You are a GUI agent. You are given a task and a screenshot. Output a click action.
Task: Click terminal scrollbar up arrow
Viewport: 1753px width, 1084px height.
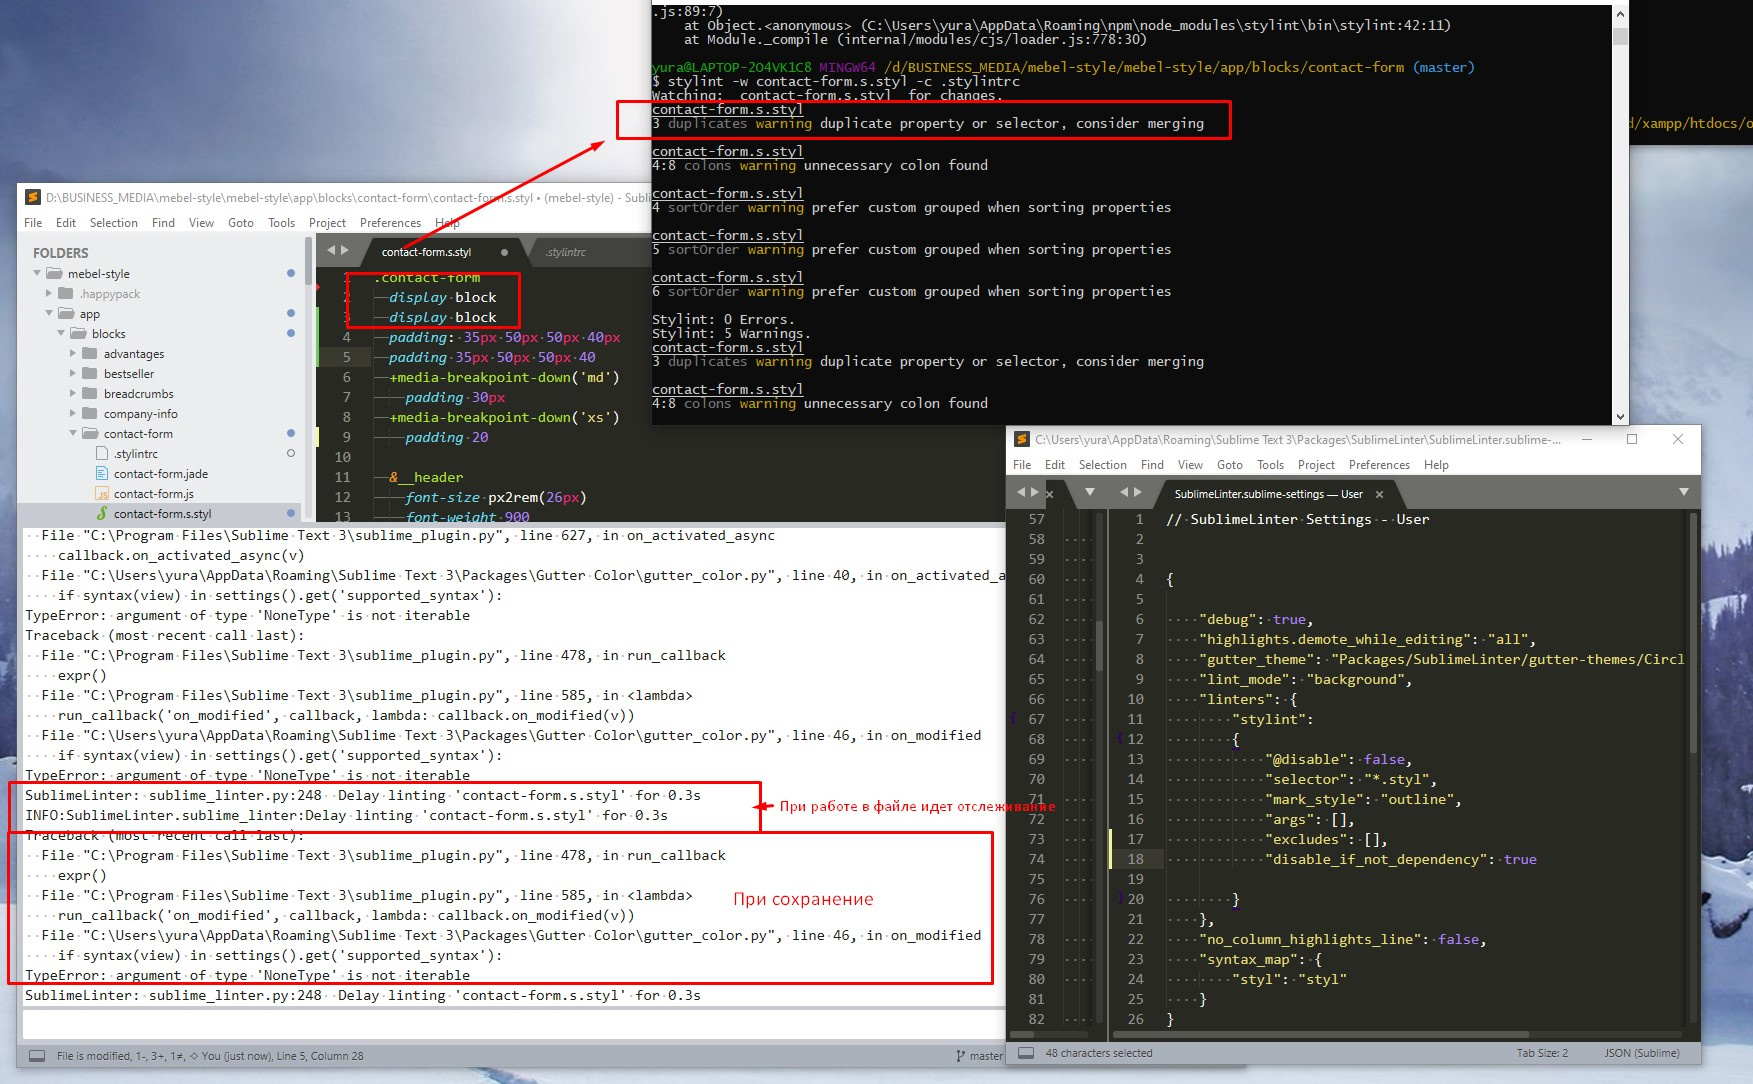pos(1619,12)
